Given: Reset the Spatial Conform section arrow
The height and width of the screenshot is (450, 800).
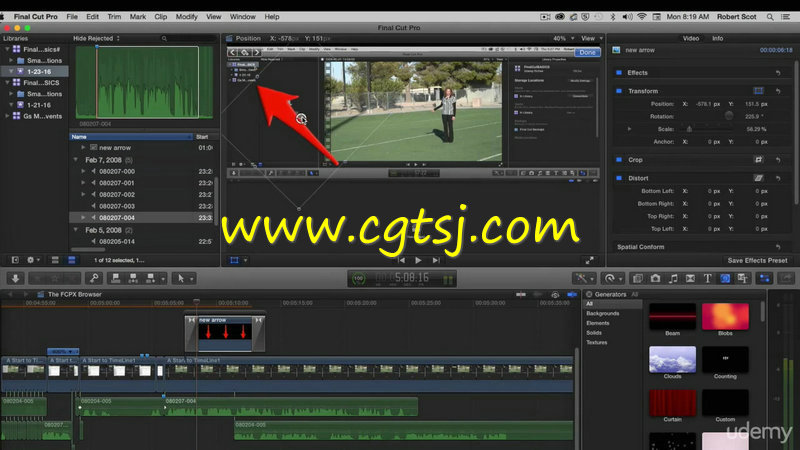Looking at the screenshot, I should [778, 247].
